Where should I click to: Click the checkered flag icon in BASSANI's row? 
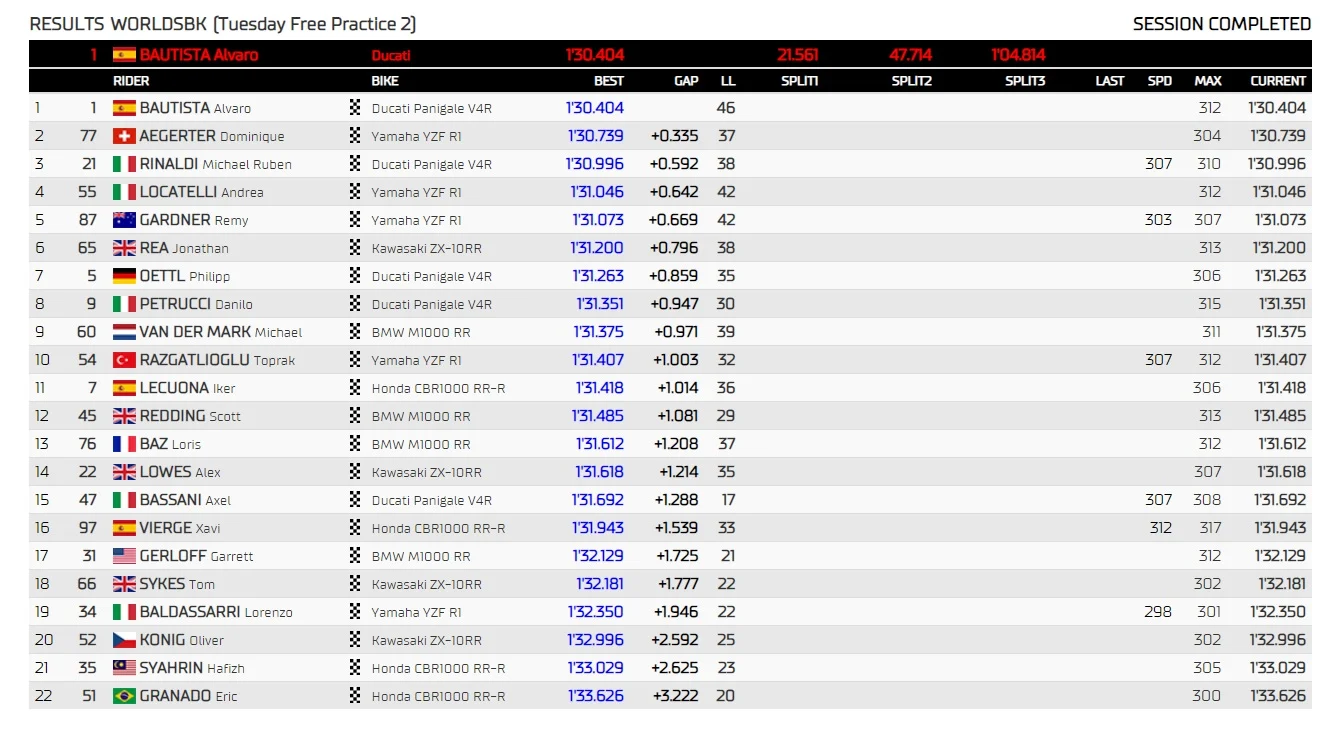354,500
